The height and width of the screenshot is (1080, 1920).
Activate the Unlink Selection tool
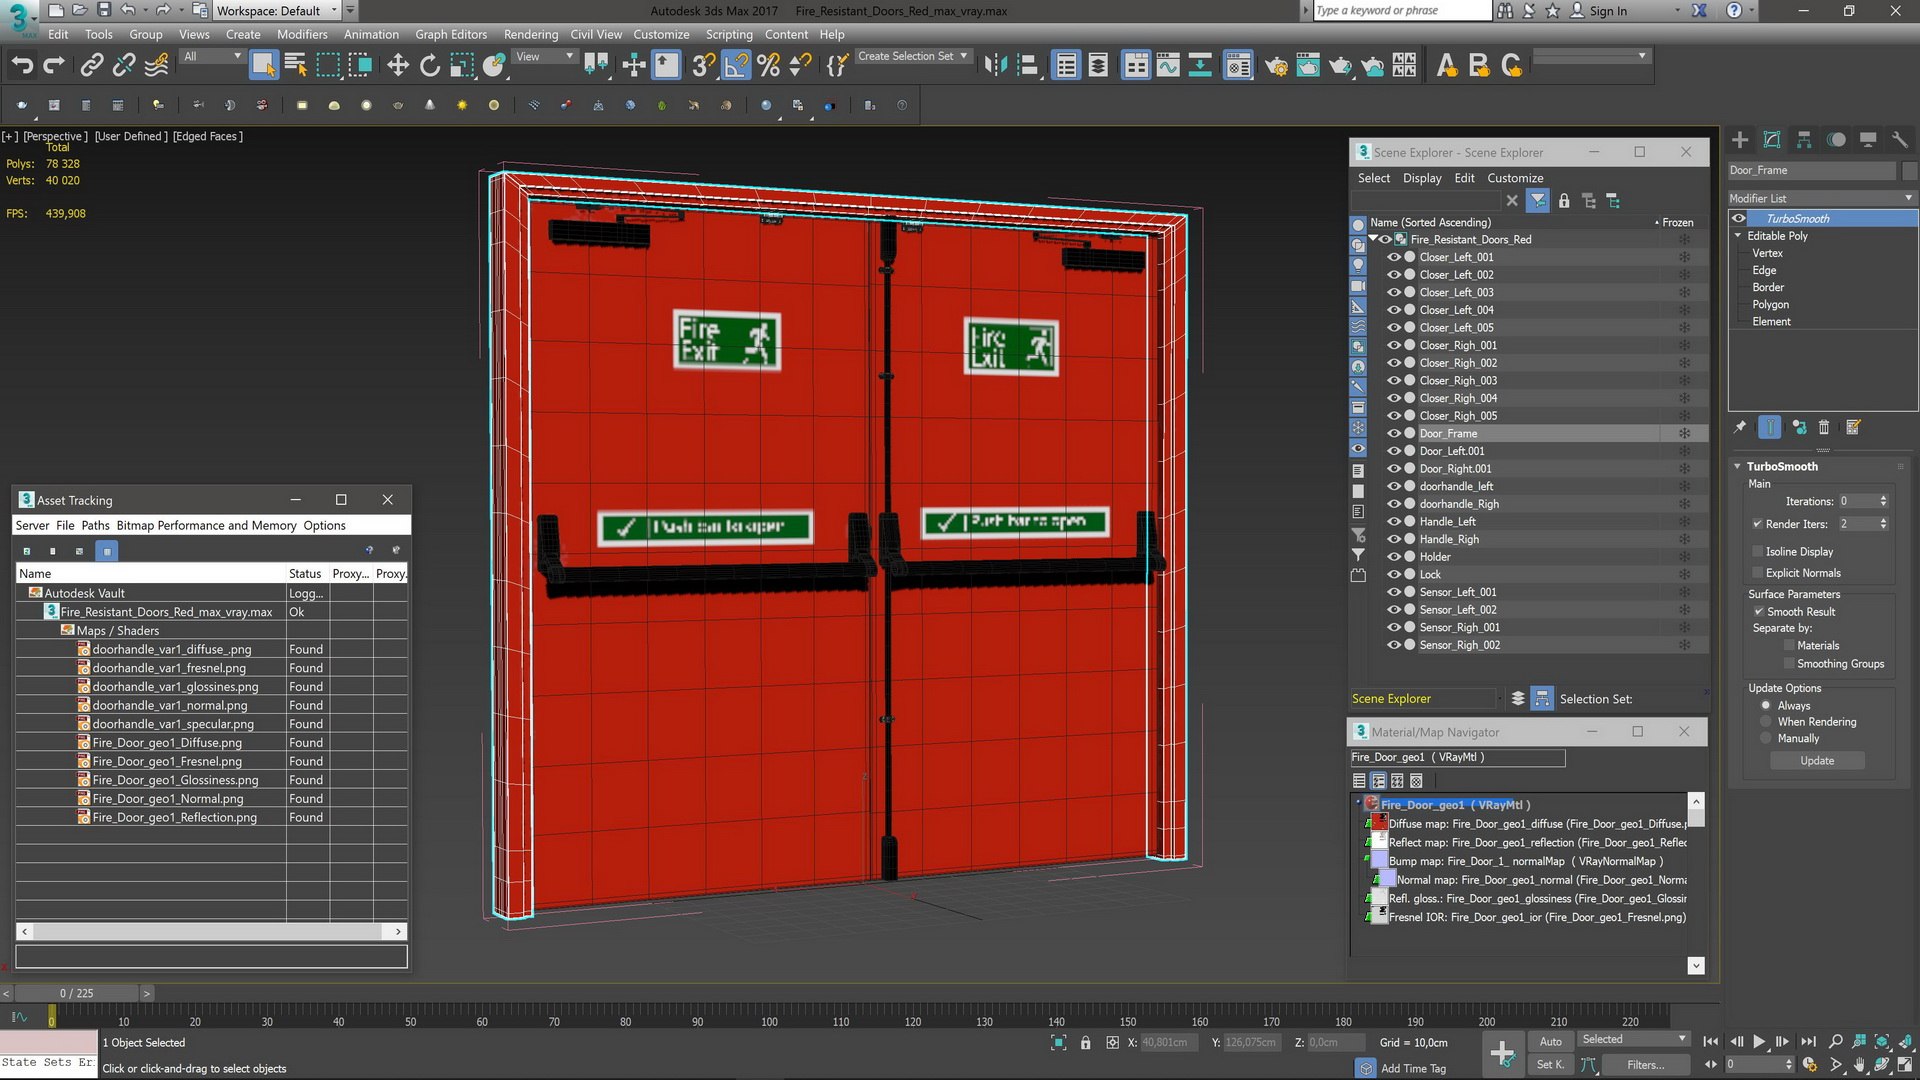pos(123,65)
